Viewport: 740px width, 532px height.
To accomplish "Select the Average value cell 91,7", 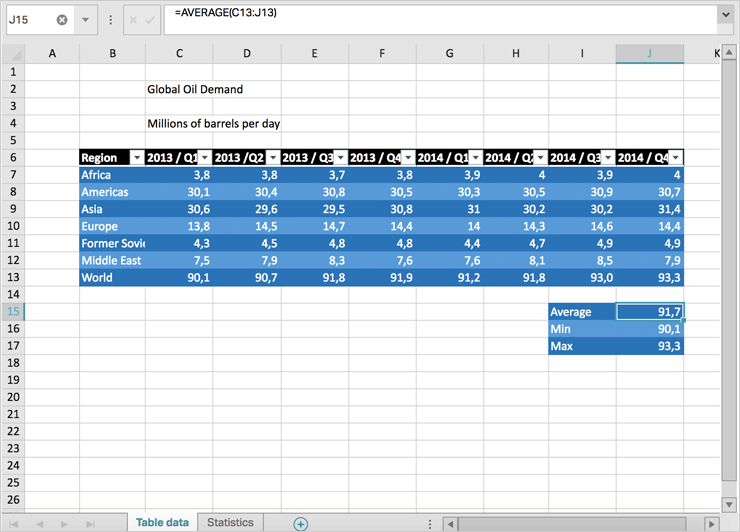I will click(x=650, y=312).
